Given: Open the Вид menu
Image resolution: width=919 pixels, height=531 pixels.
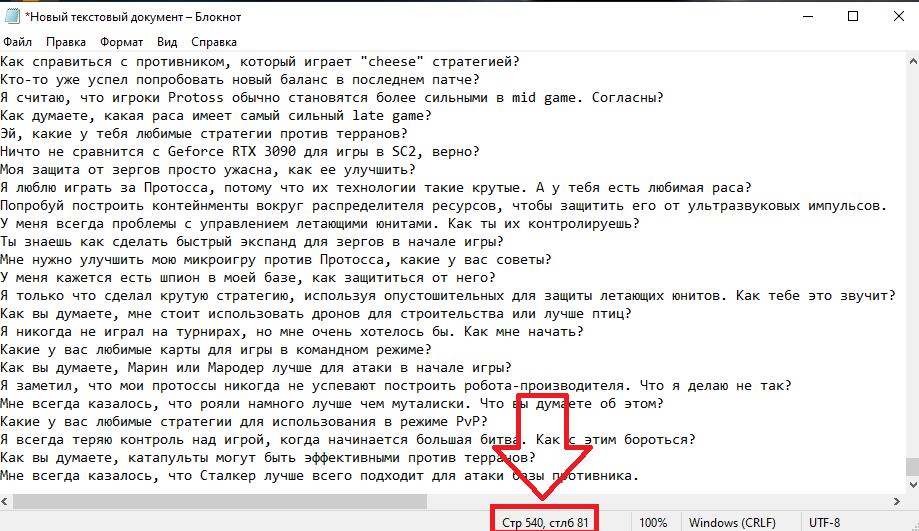Looking at the screenshot, I should coord(167,42).
